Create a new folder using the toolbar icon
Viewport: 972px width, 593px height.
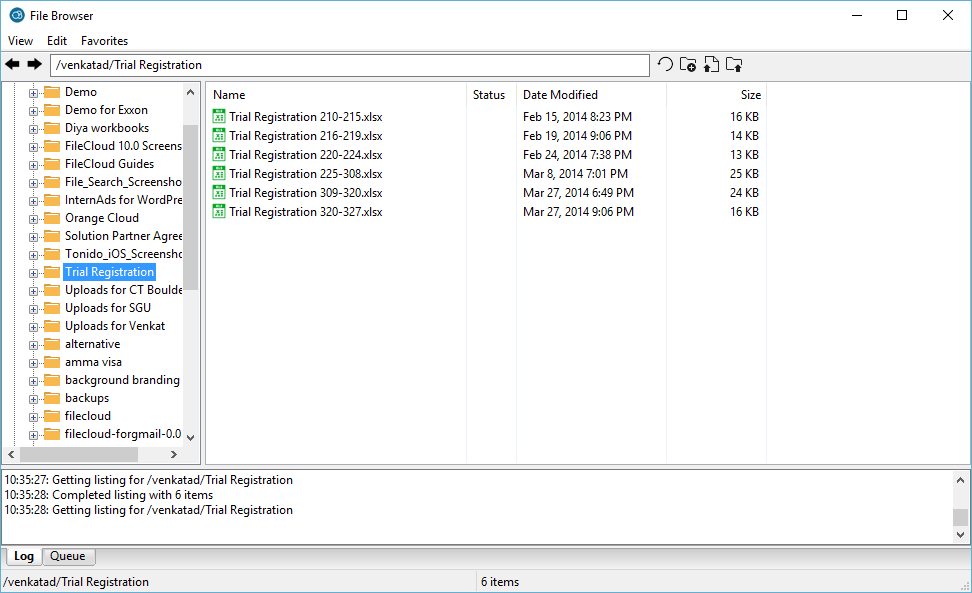(x=688, y=64)
